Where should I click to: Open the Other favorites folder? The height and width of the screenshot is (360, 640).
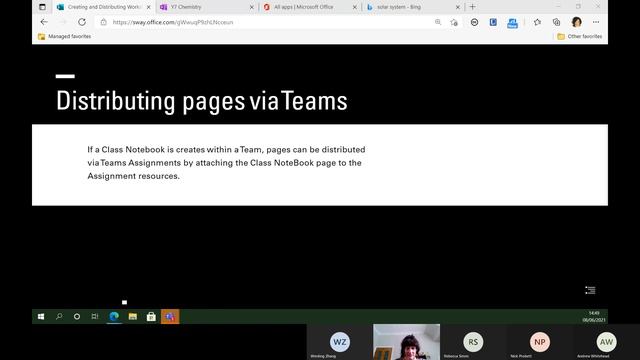[x=580, y=36]
